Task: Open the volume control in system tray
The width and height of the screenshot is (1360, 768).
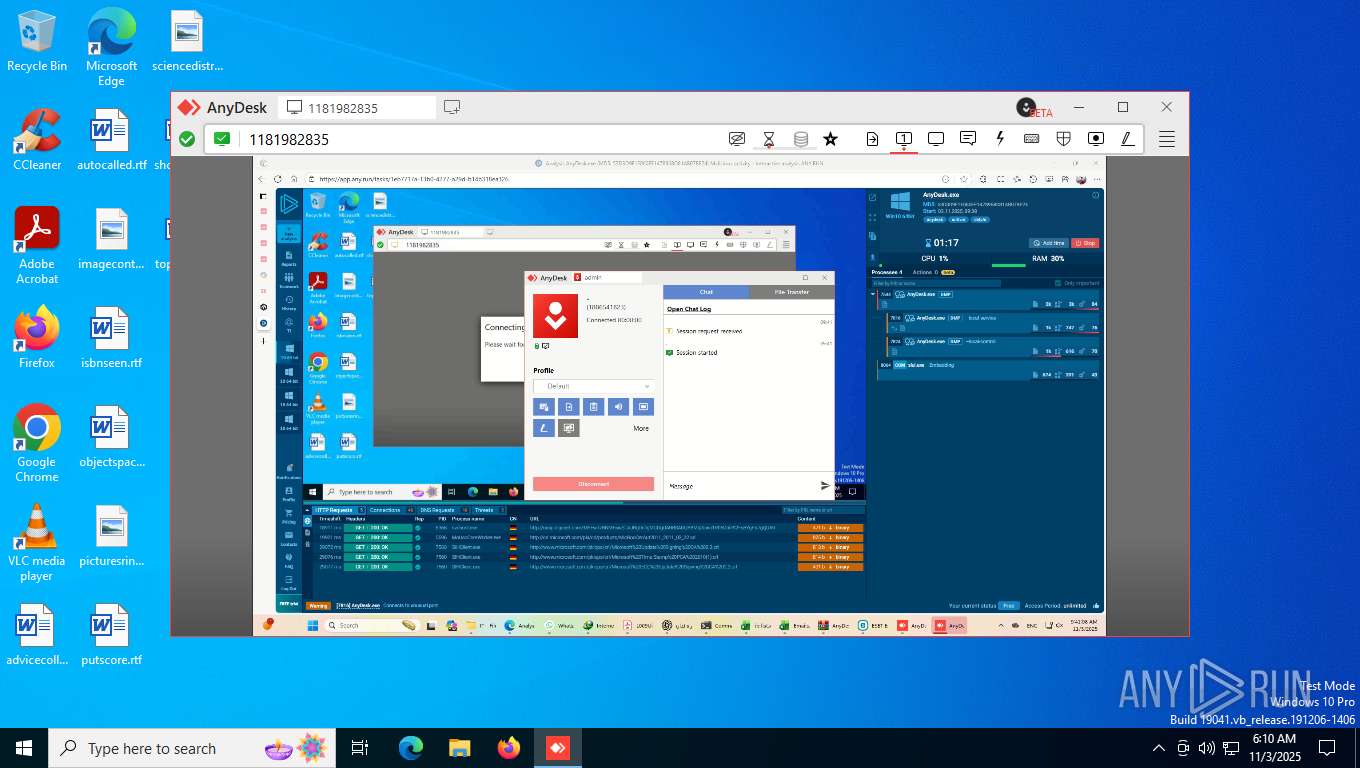Action: tap(1206, 748)
